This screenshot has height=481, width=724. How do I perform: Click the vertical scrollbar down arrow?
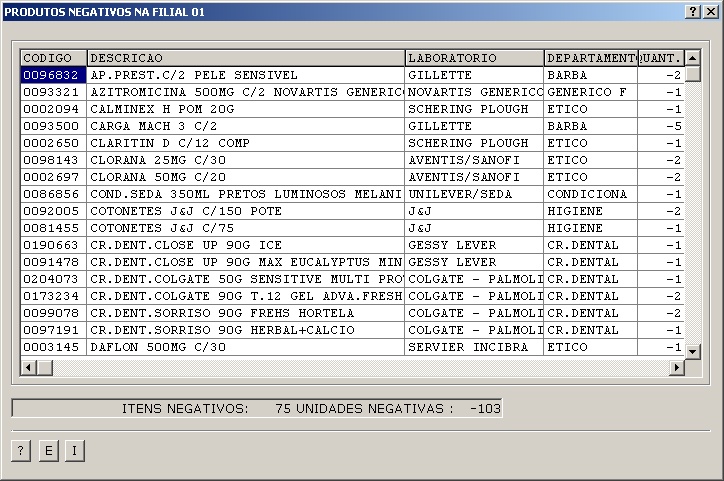click(x=692, y=352)
